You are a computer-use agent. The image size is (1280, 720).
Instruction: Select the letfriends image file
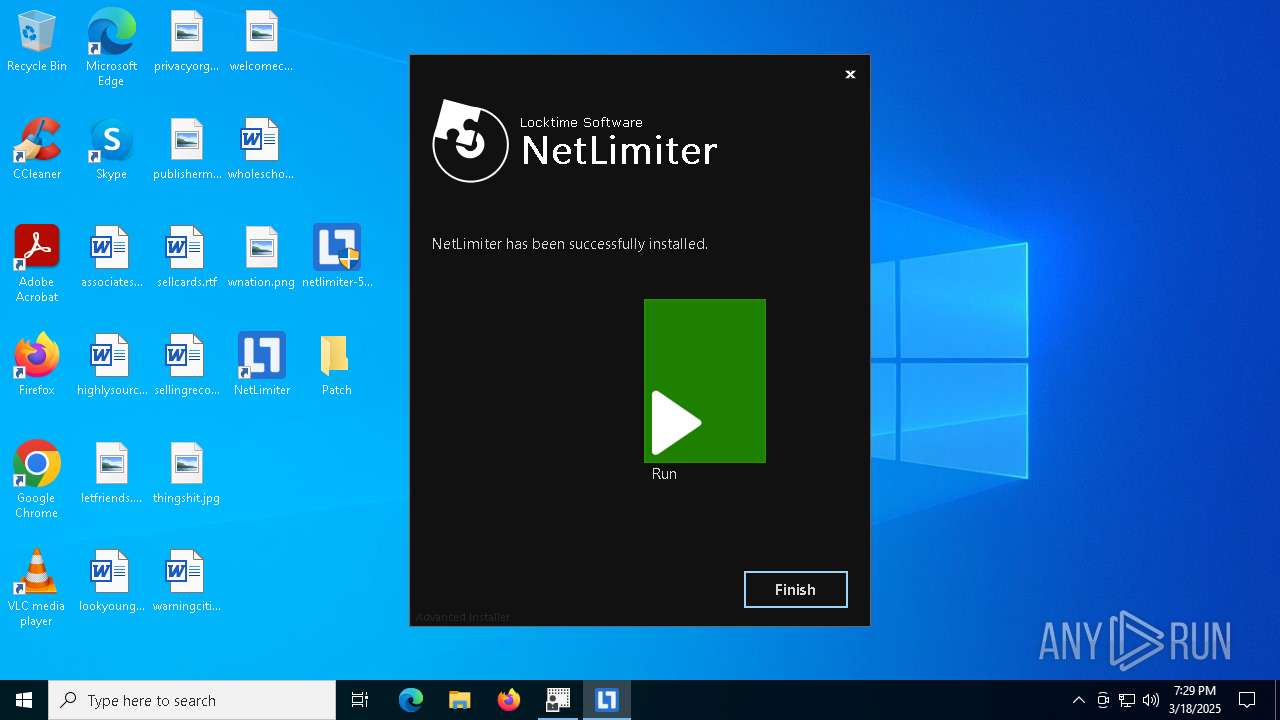(111, 474)
